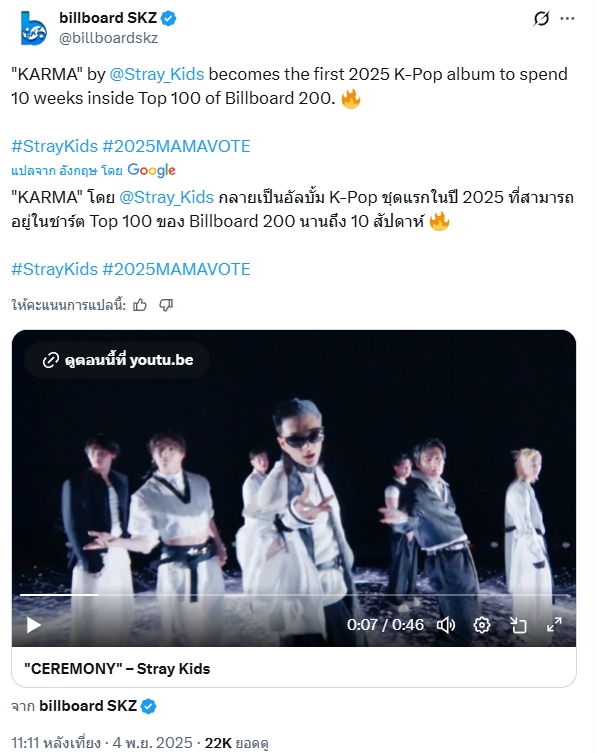Image resolution: width=598 pixels, height=753 pixels.
Task: Open the watch on youtu.be link
Action: 117,360
